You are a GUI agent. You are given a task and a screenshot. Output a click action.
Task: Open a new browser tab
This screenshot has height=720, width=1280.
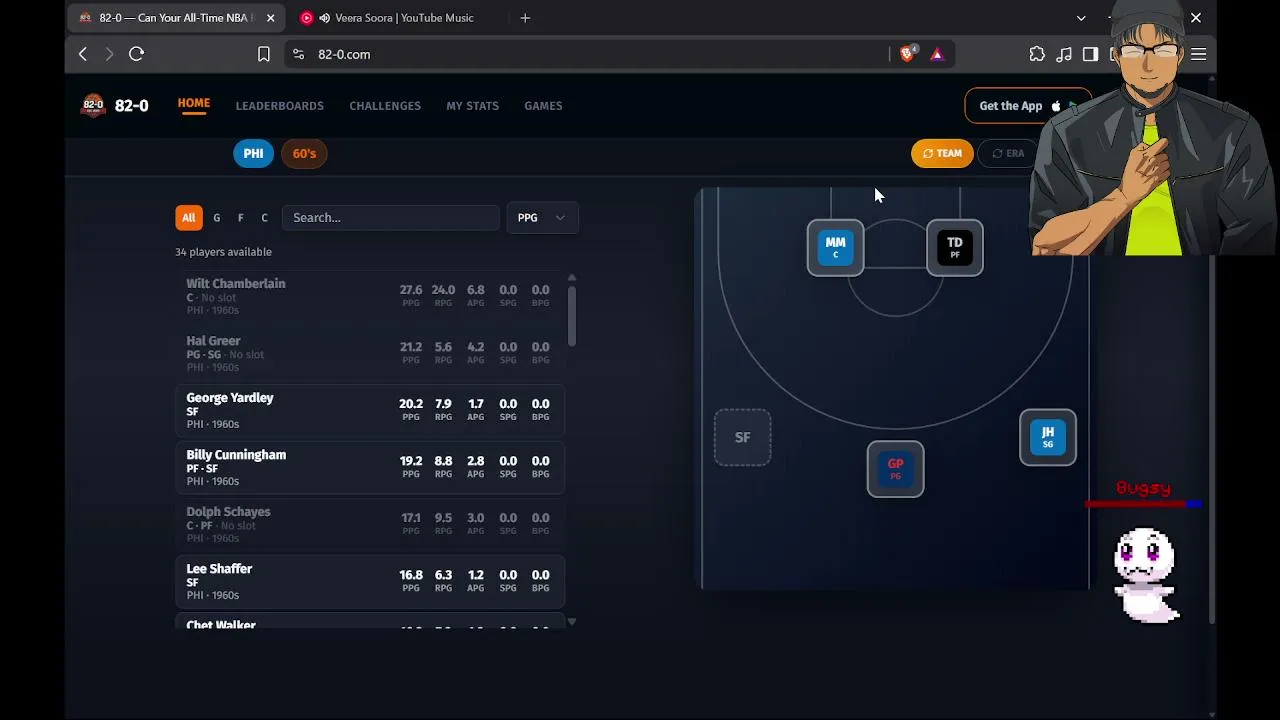pos(525,18)
